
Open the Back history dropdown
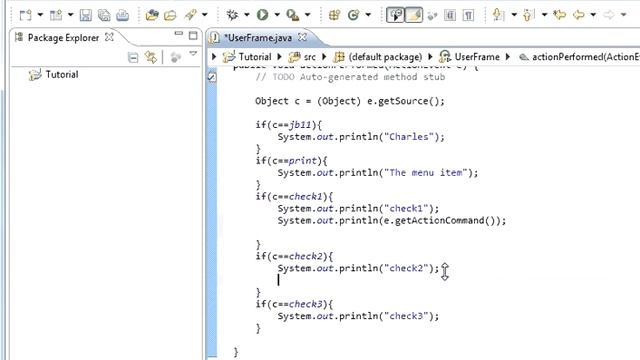pyautogui.click(x=593, y=15)
